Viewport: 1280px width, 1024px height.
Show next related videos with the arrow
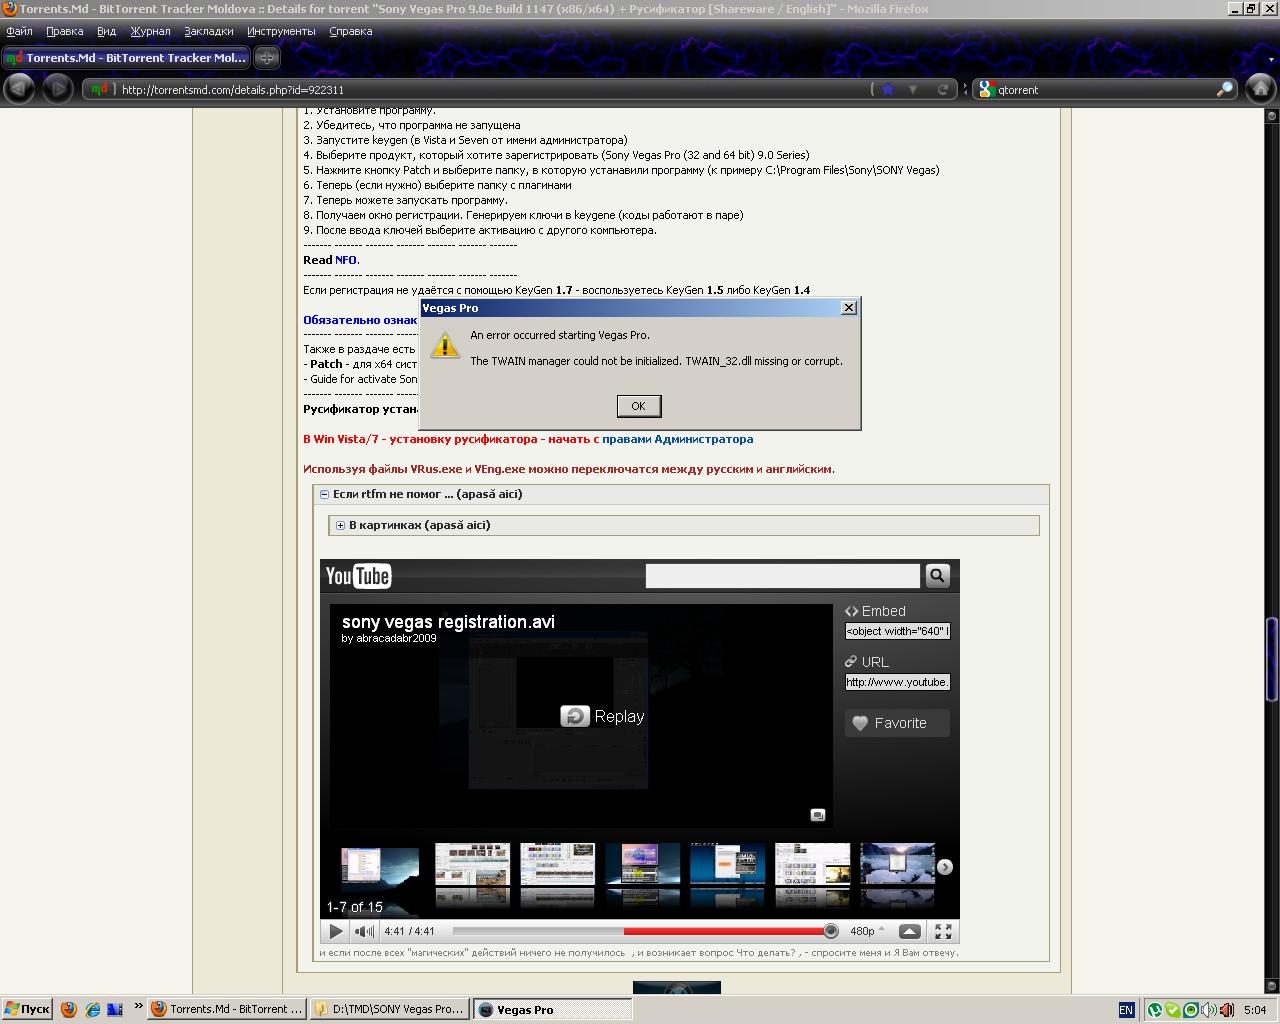(x=944, y=867)
